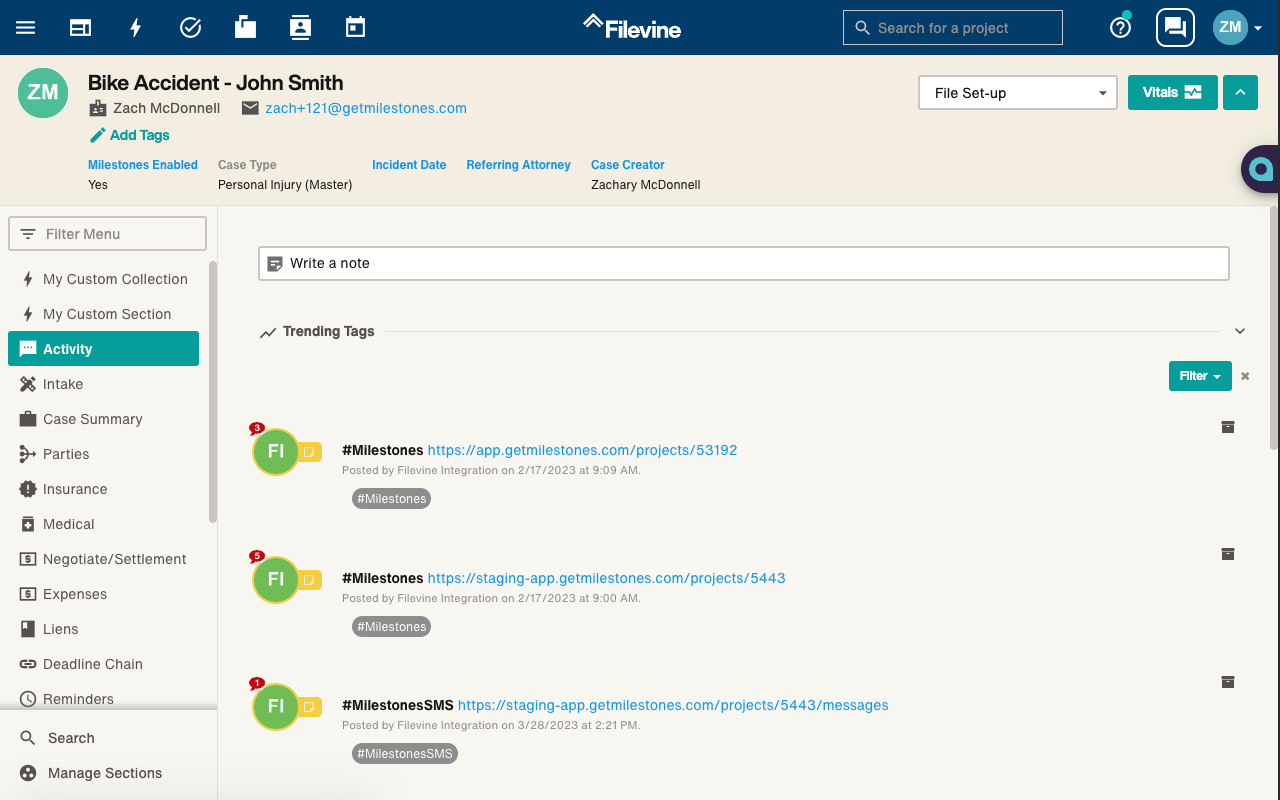
Task: Open the staging-app projects/5443 link
Action: coord(606,578)
